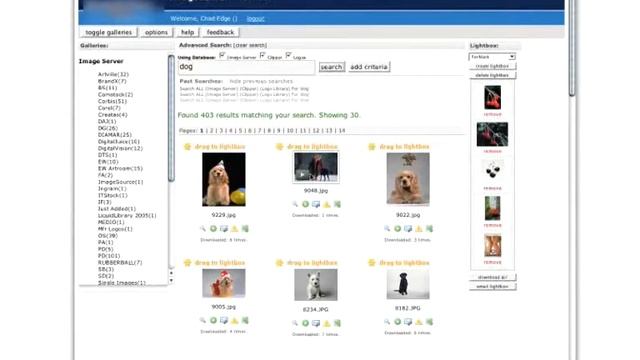
Task: Click the galleries list scroll down arrow
Action: [x=171, y=281]
